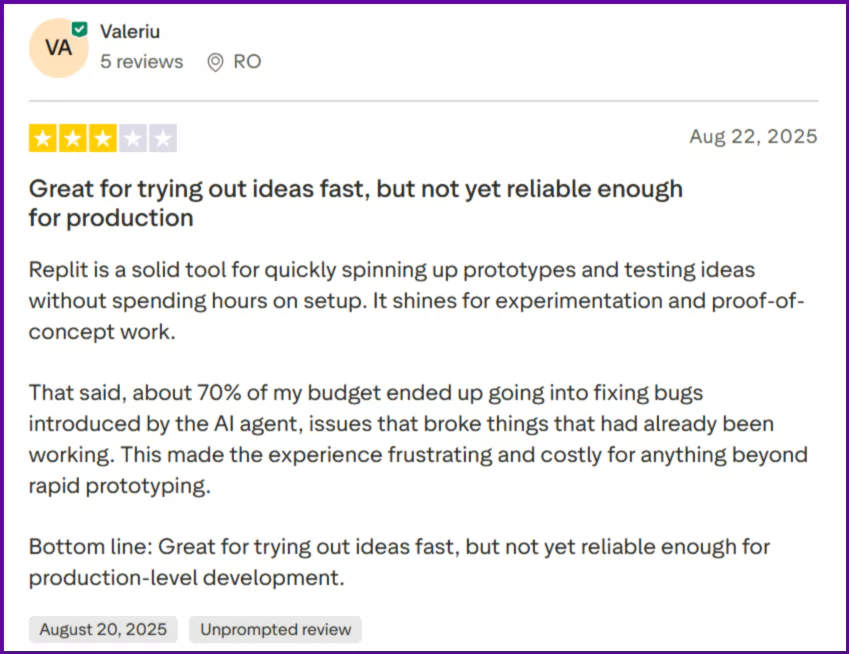Screen dimensions: 849x654
Task: Click the fifth gray rating star
Action: coord(162,138)
